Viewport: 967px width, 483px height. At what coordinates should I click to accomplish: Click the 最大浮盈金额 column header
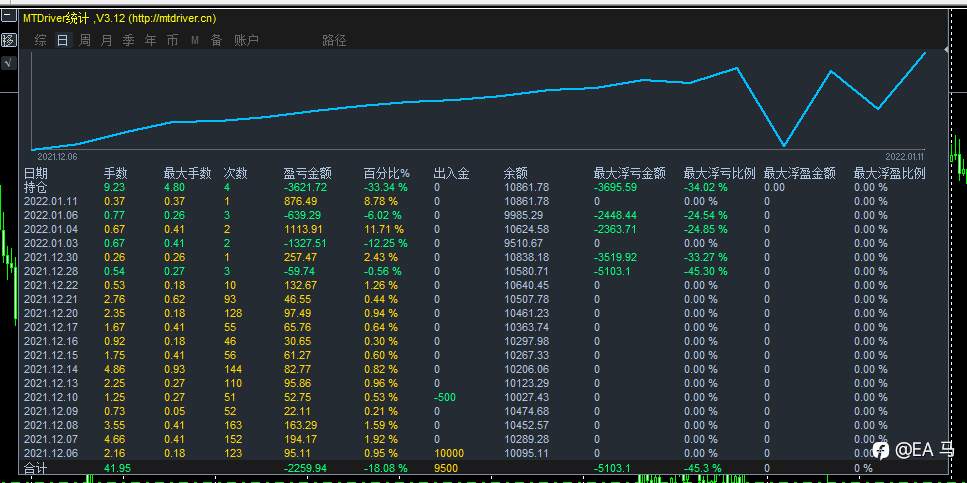click(799, 173)
